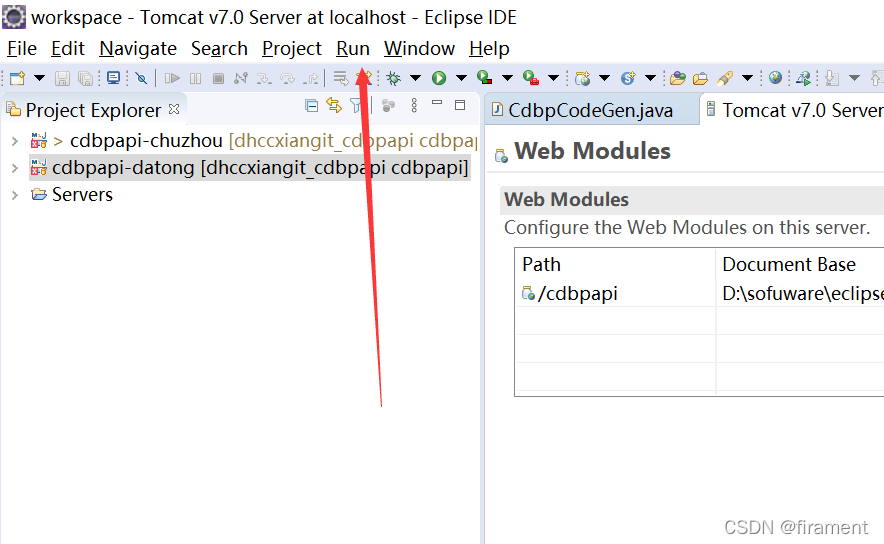884x544 pixels.
Task: Click the Step Into icon
Action: (264, 78)
